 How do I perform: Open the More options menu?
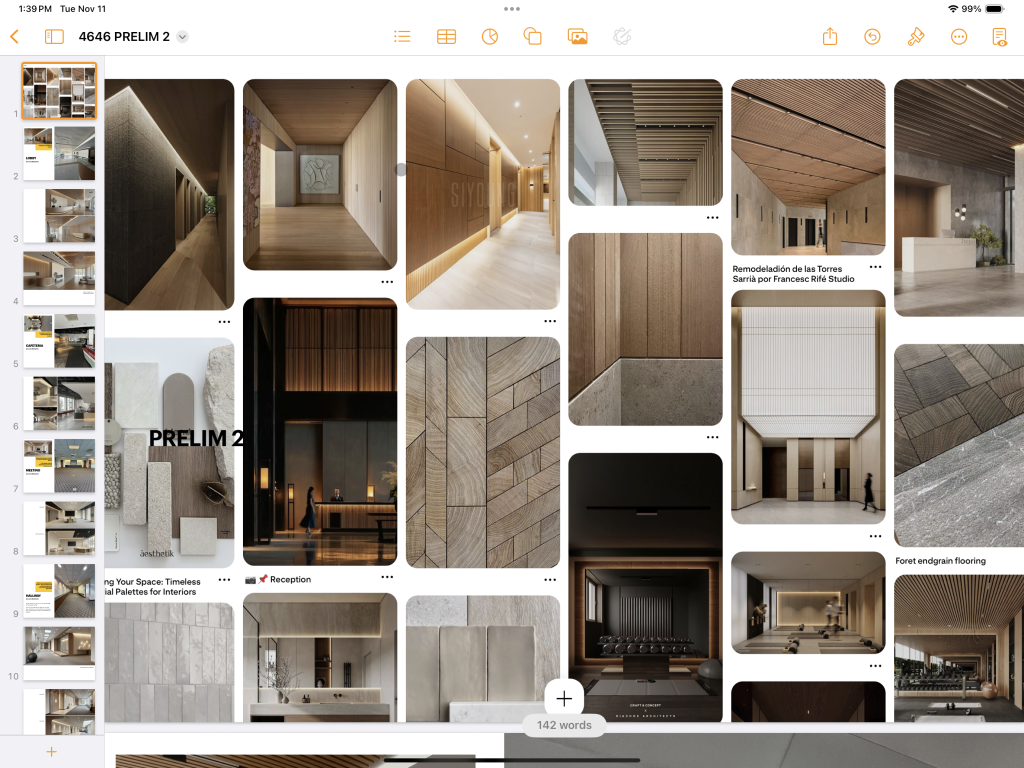[x=959, y=37]
